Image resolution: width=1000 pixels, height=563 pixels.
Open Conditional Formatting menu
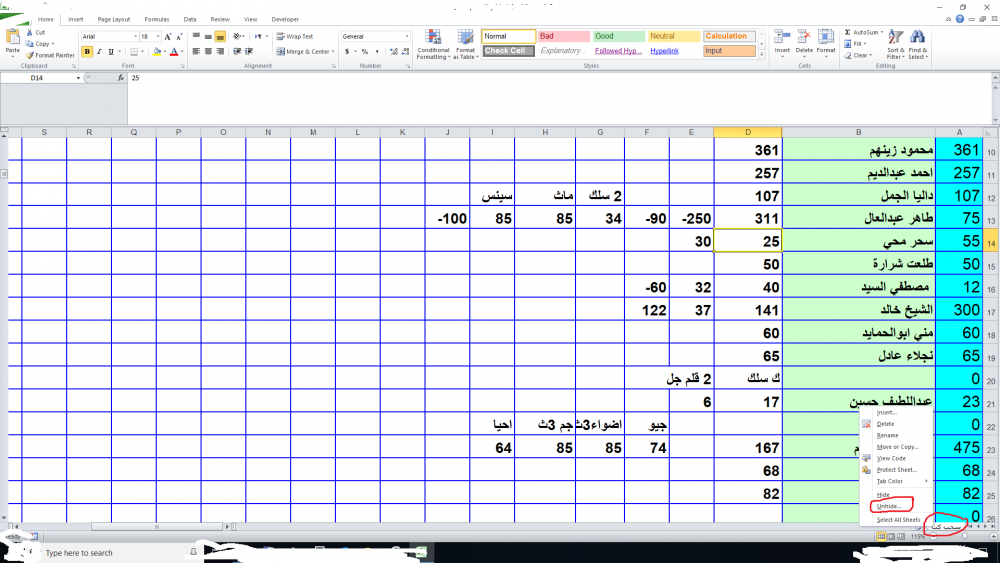pyautogui.click(x=433, y=44)
